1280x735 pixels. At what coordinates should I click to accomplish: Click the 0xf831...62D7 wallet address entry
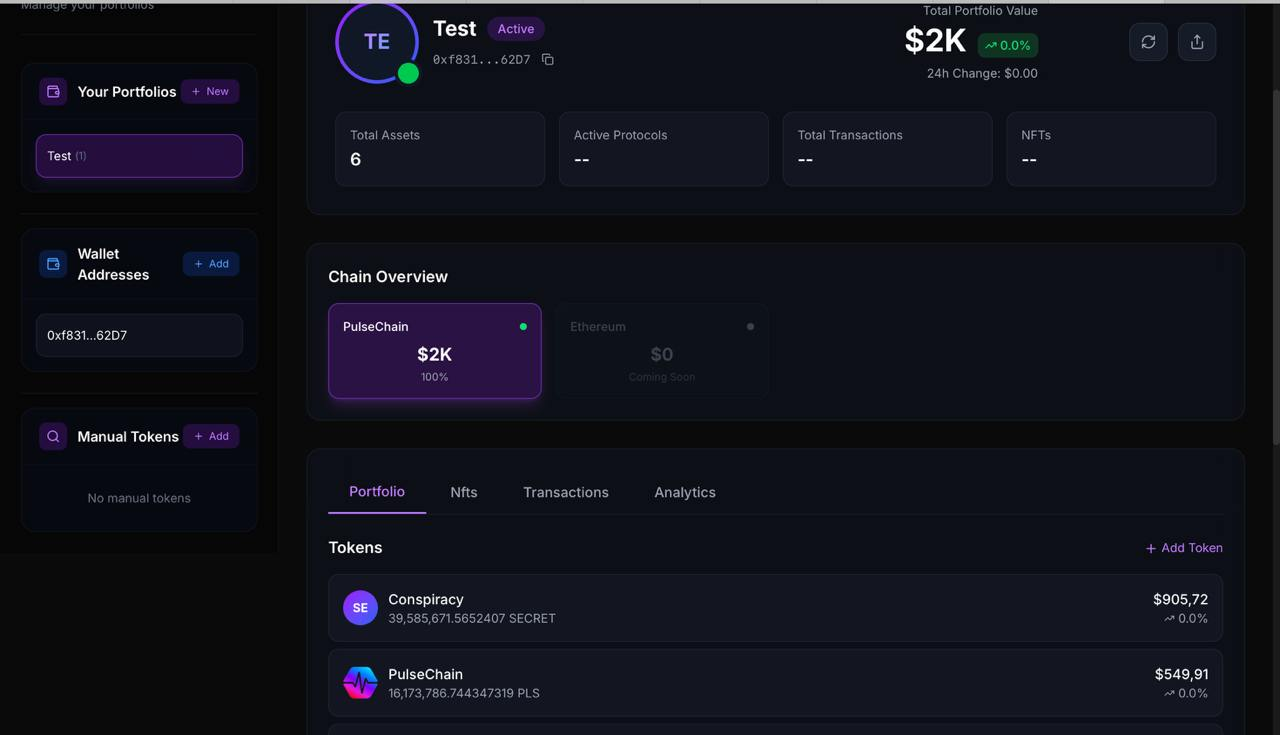[139, 335]
